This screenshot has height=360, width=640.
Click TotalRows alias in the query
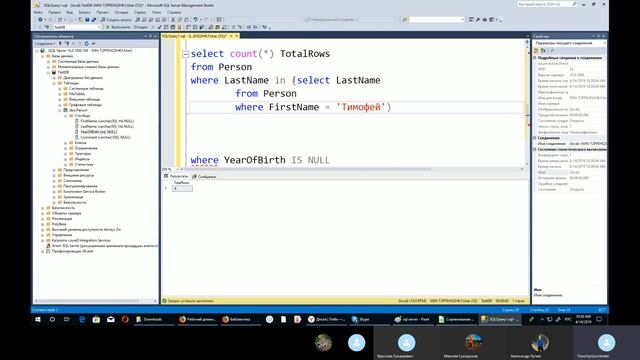click(305, 54)
